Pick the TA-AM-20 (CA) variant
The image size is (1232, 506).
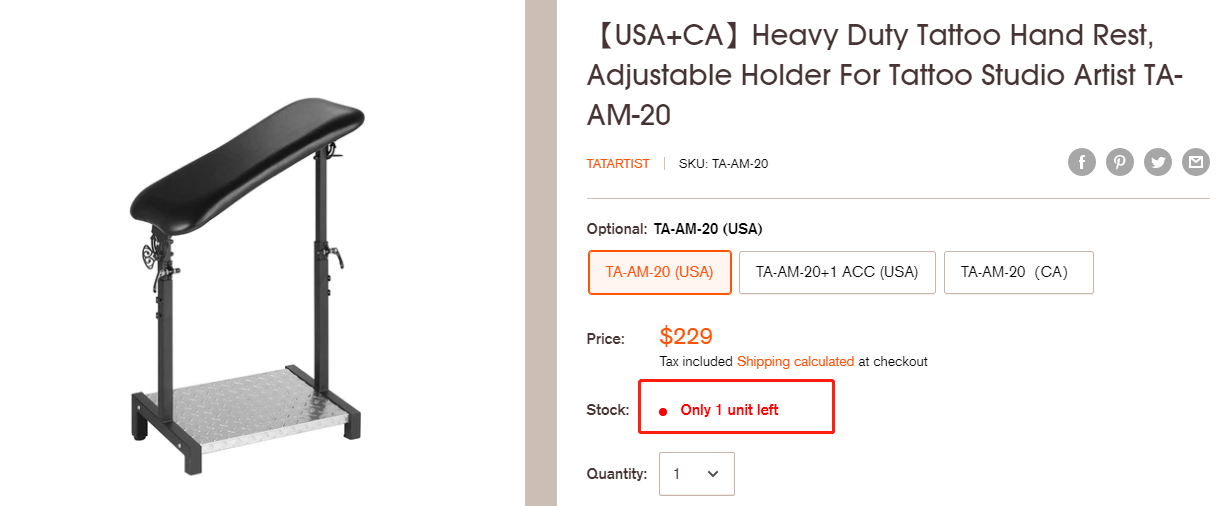coord(1018,272)
